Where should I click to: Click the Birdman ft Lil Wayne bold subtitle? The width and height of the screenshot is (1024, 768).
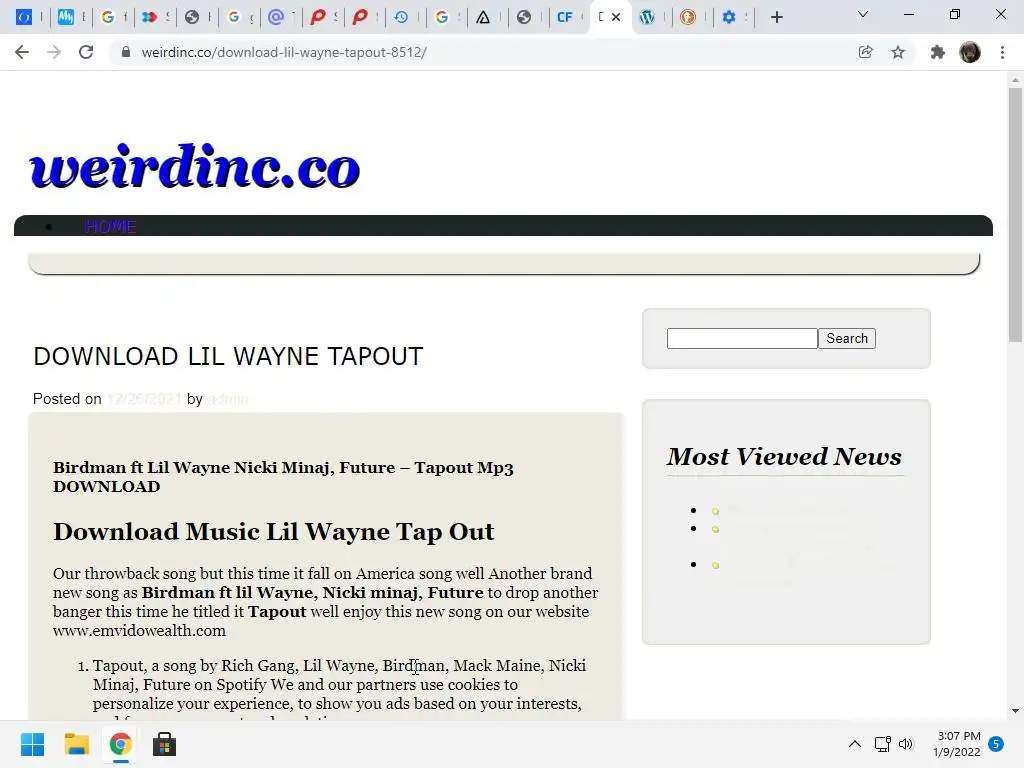(x=283, y=477)
